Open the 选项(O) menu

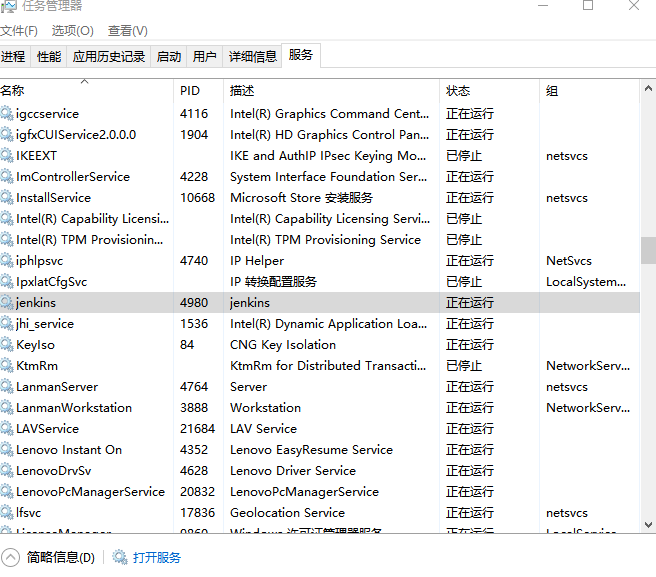[x=72, y=31]
